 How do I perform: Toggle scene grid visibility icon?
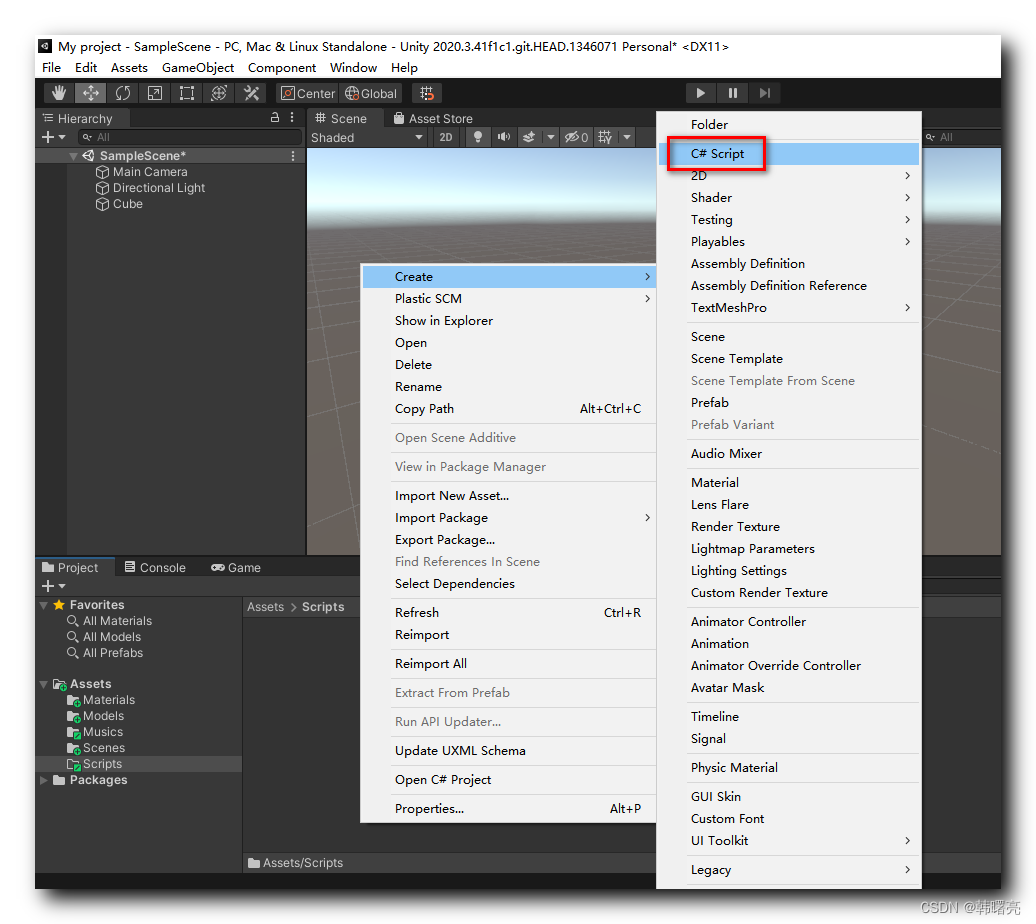tap(605, 137)
